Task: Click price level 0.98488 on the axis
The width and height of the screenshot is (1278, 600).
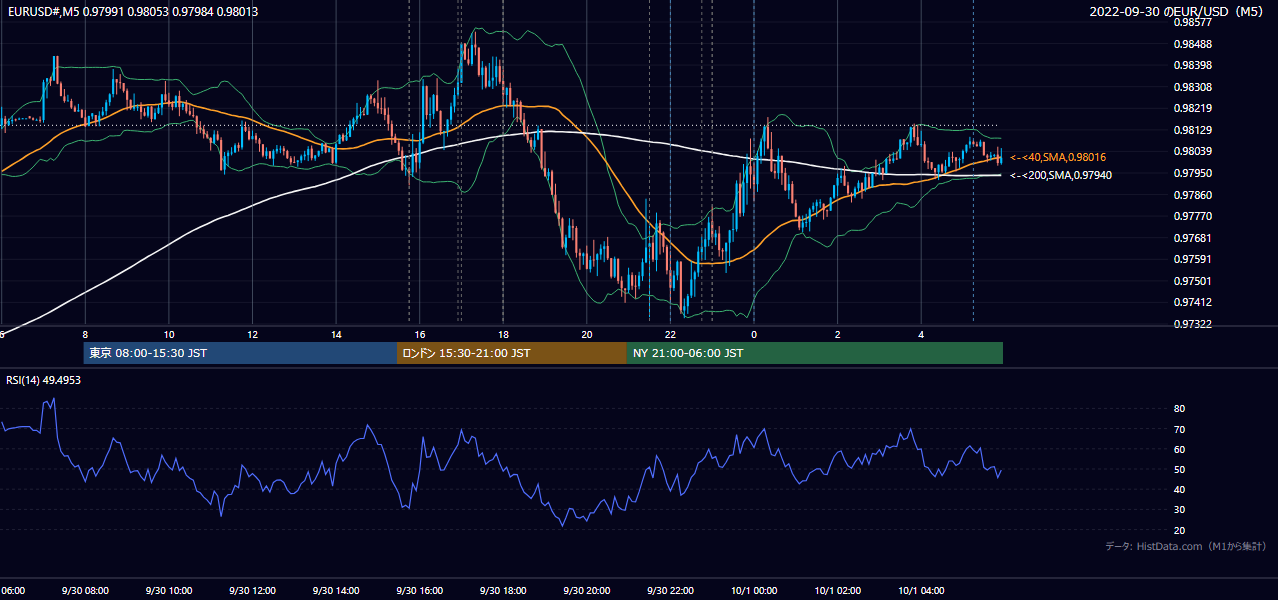Action: coord(1193,44)
